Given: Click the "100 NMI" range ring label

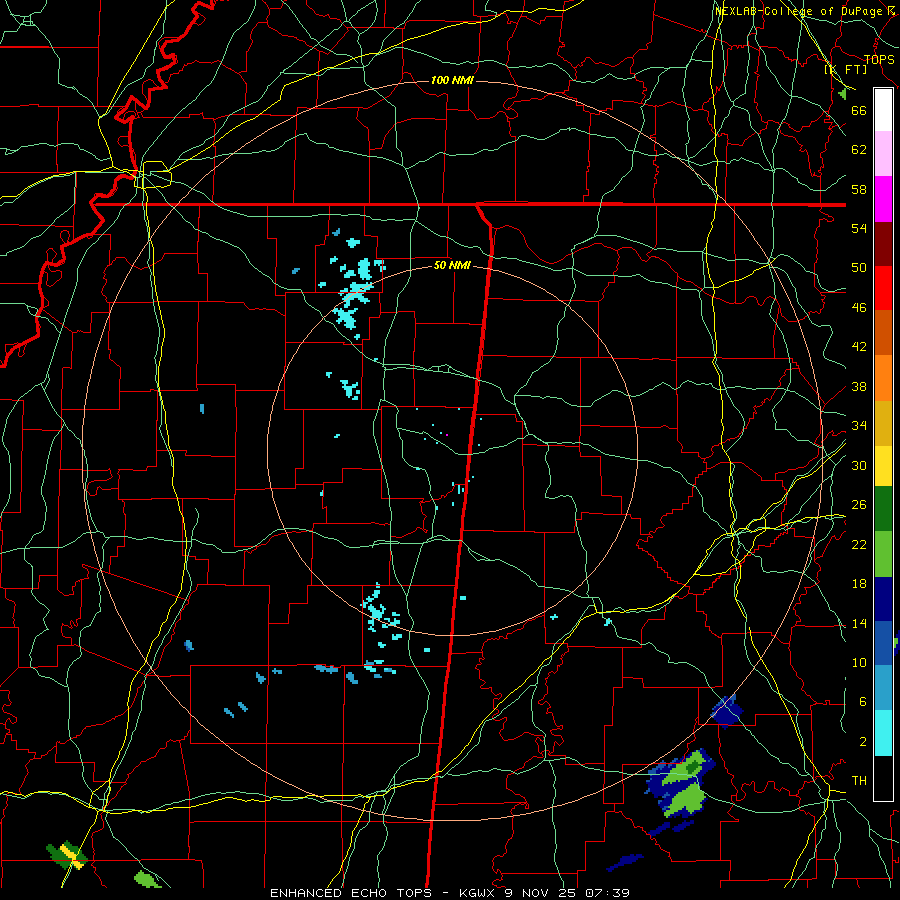Looking at the screenshot, I should click(452, 80).
